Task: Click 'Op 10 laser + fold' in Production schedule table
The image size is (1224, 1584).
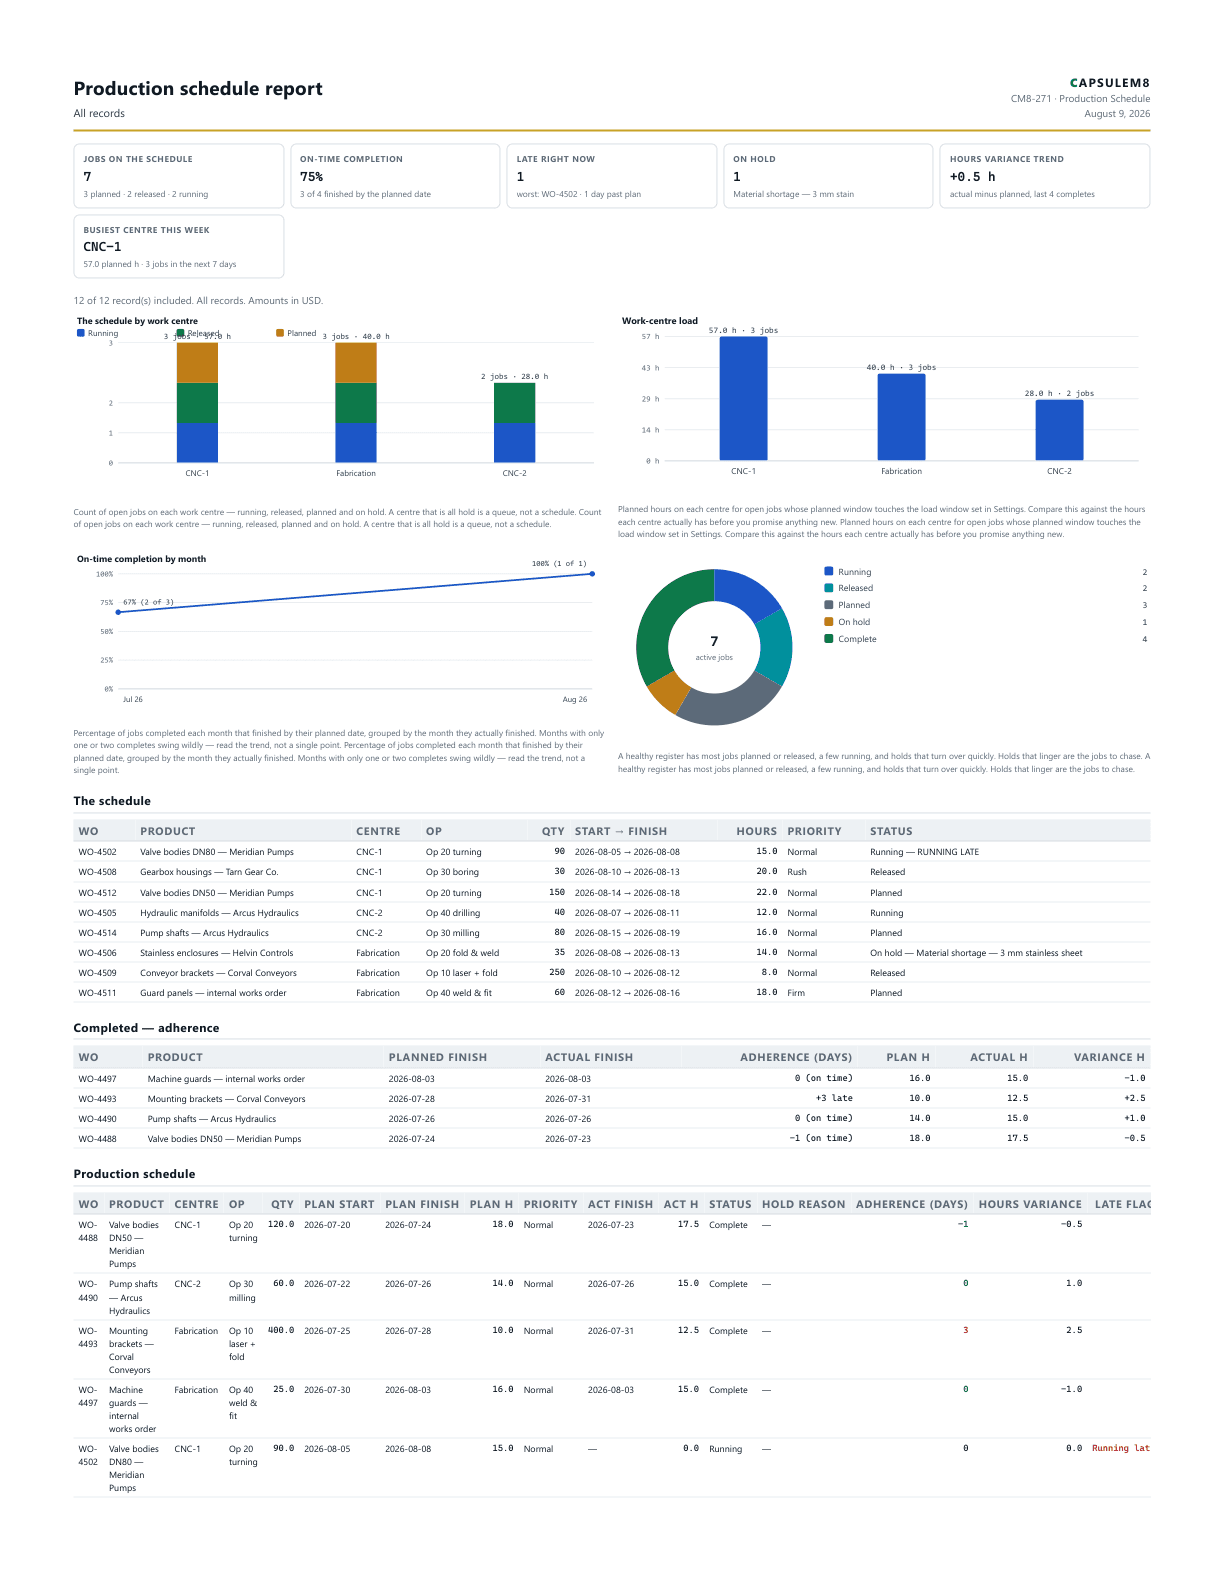Action: click(x=242, y=1344)
